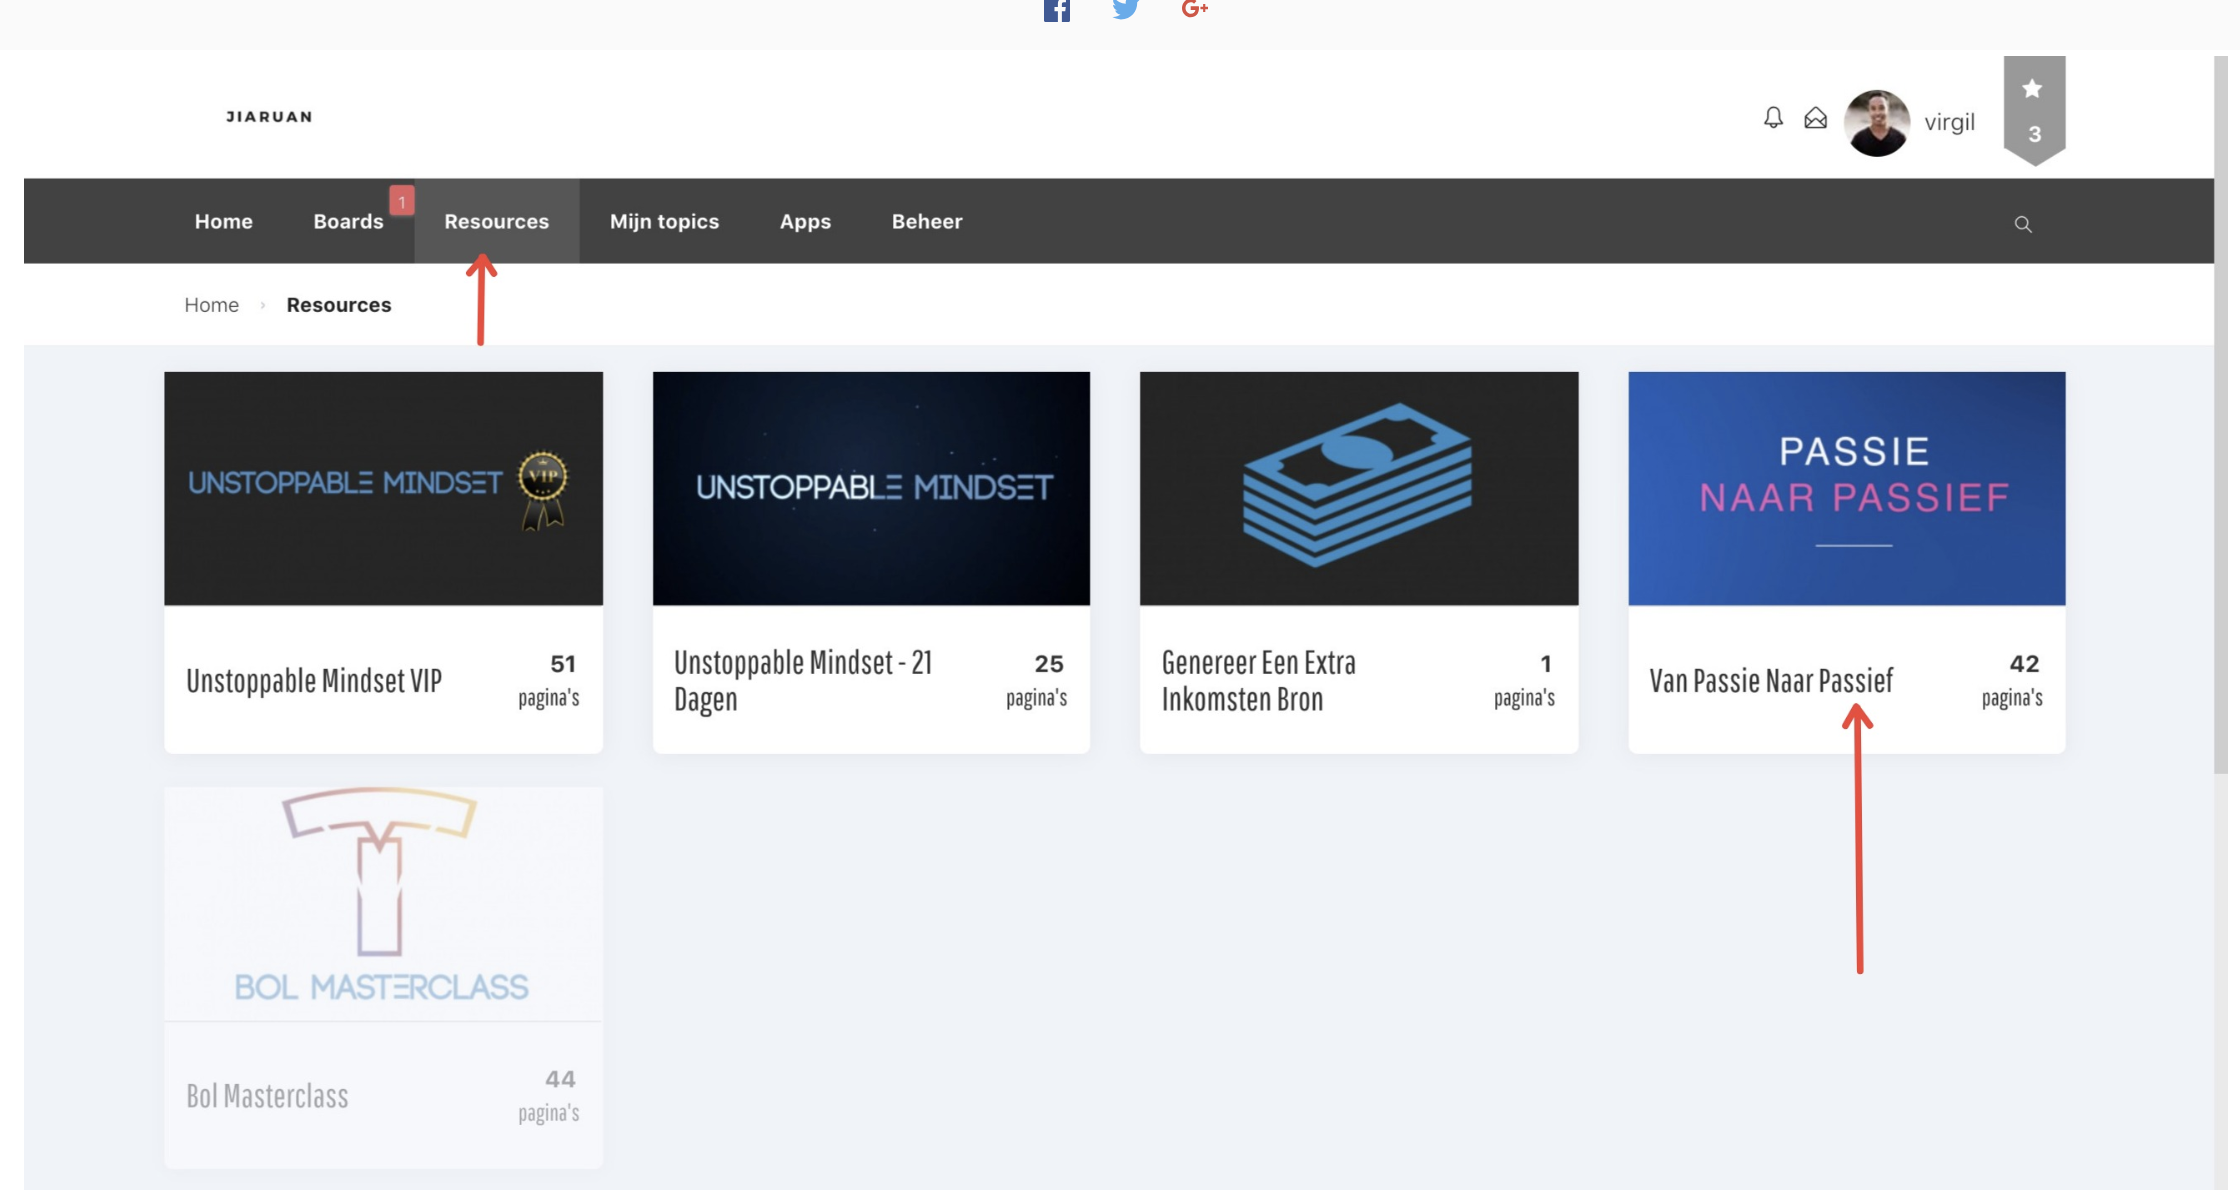The image size is (2240, 1196).
Task: Open the notifications bell
Action: [x=1773, y=118]
